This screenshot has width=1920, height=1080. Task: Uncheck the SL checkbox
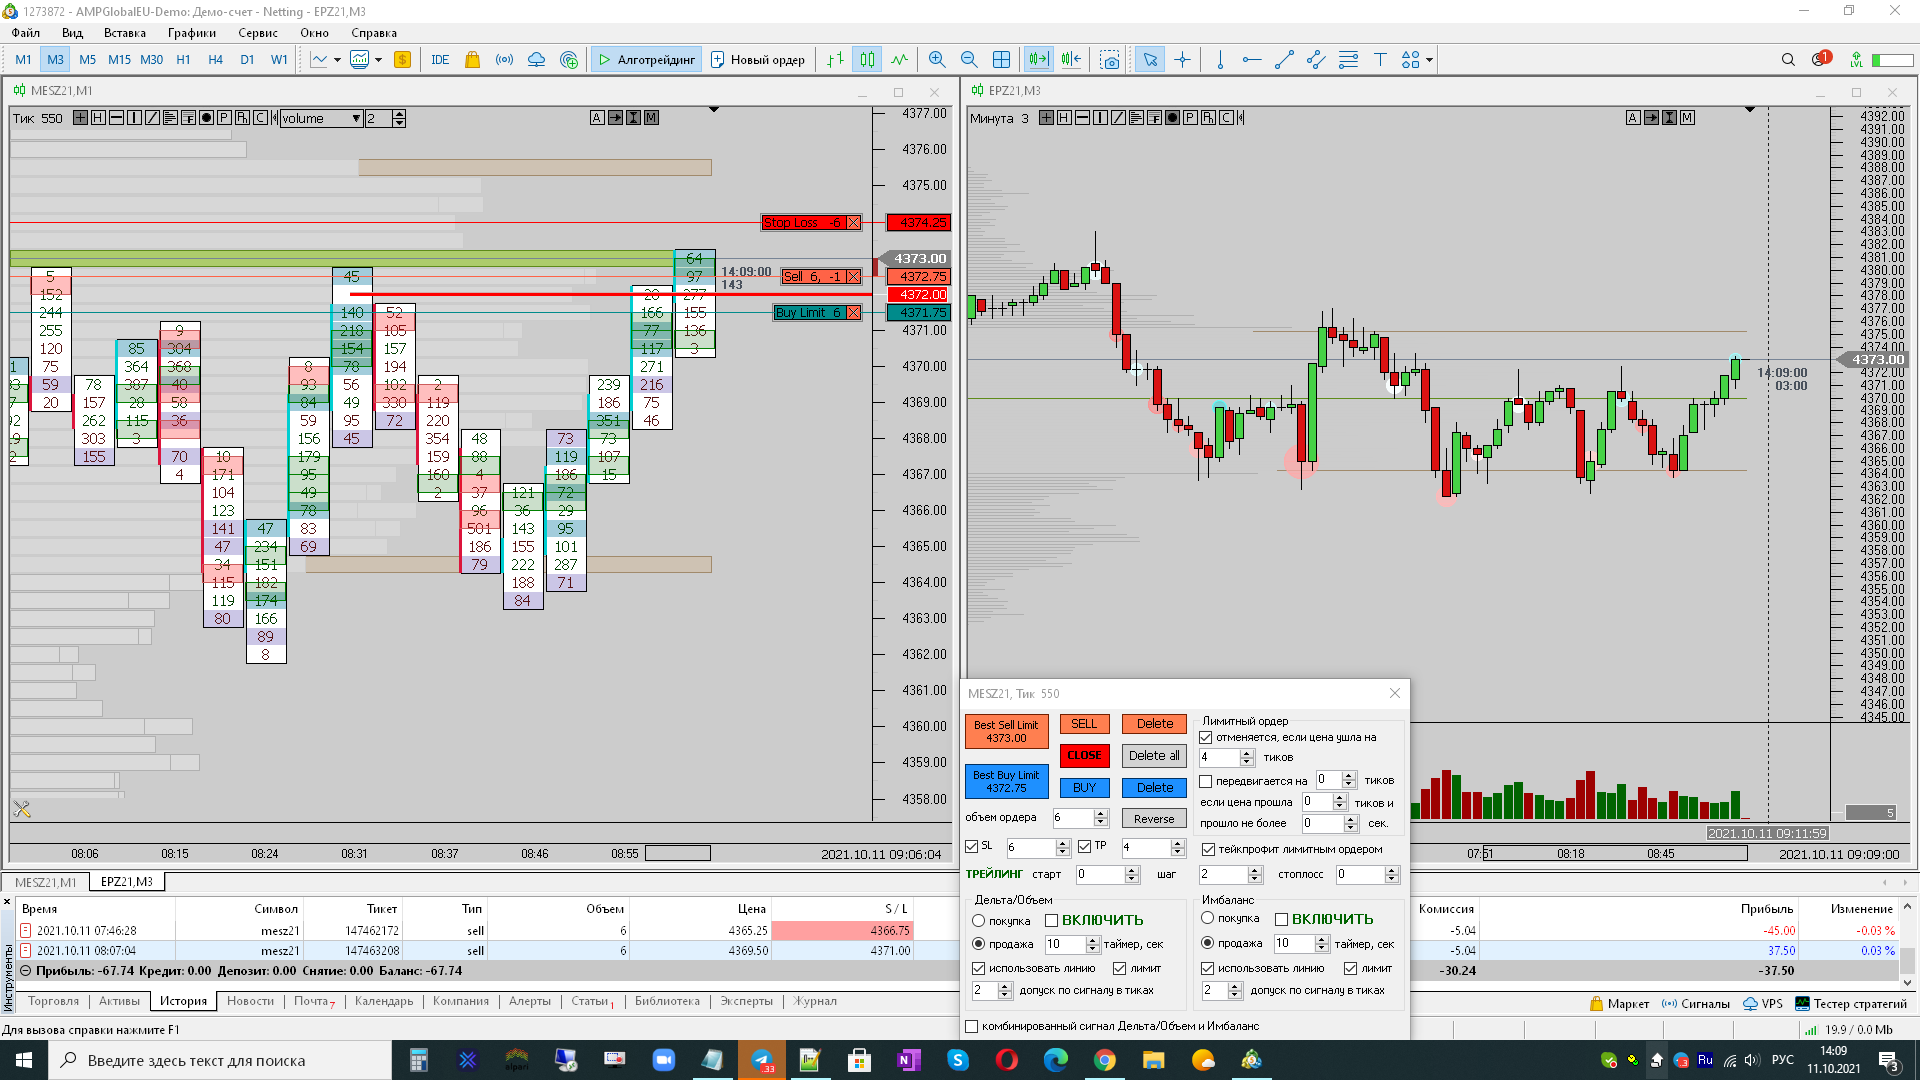971,846
